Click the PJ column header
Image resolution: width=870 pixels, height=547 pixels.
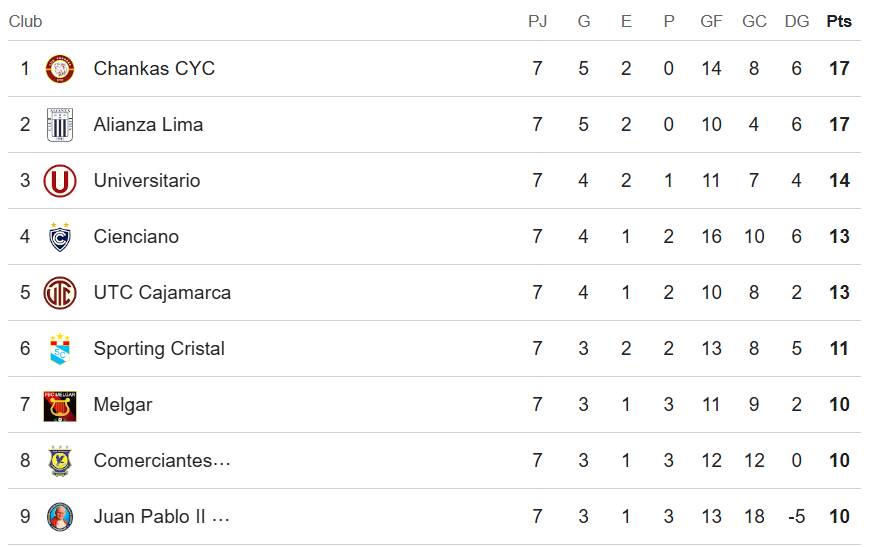click(x=538, y=22)
